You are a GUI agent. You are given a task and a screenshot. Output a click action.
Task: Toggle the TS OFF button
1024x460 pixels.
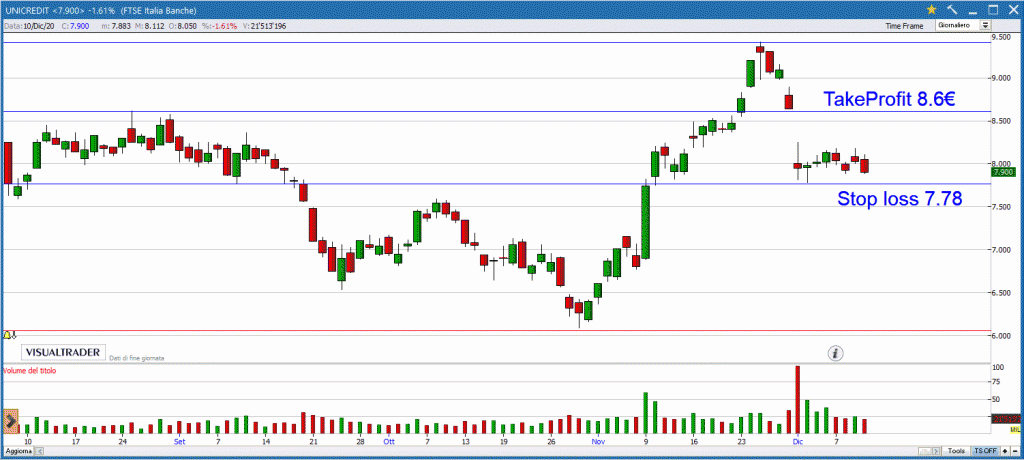[985, 452]
